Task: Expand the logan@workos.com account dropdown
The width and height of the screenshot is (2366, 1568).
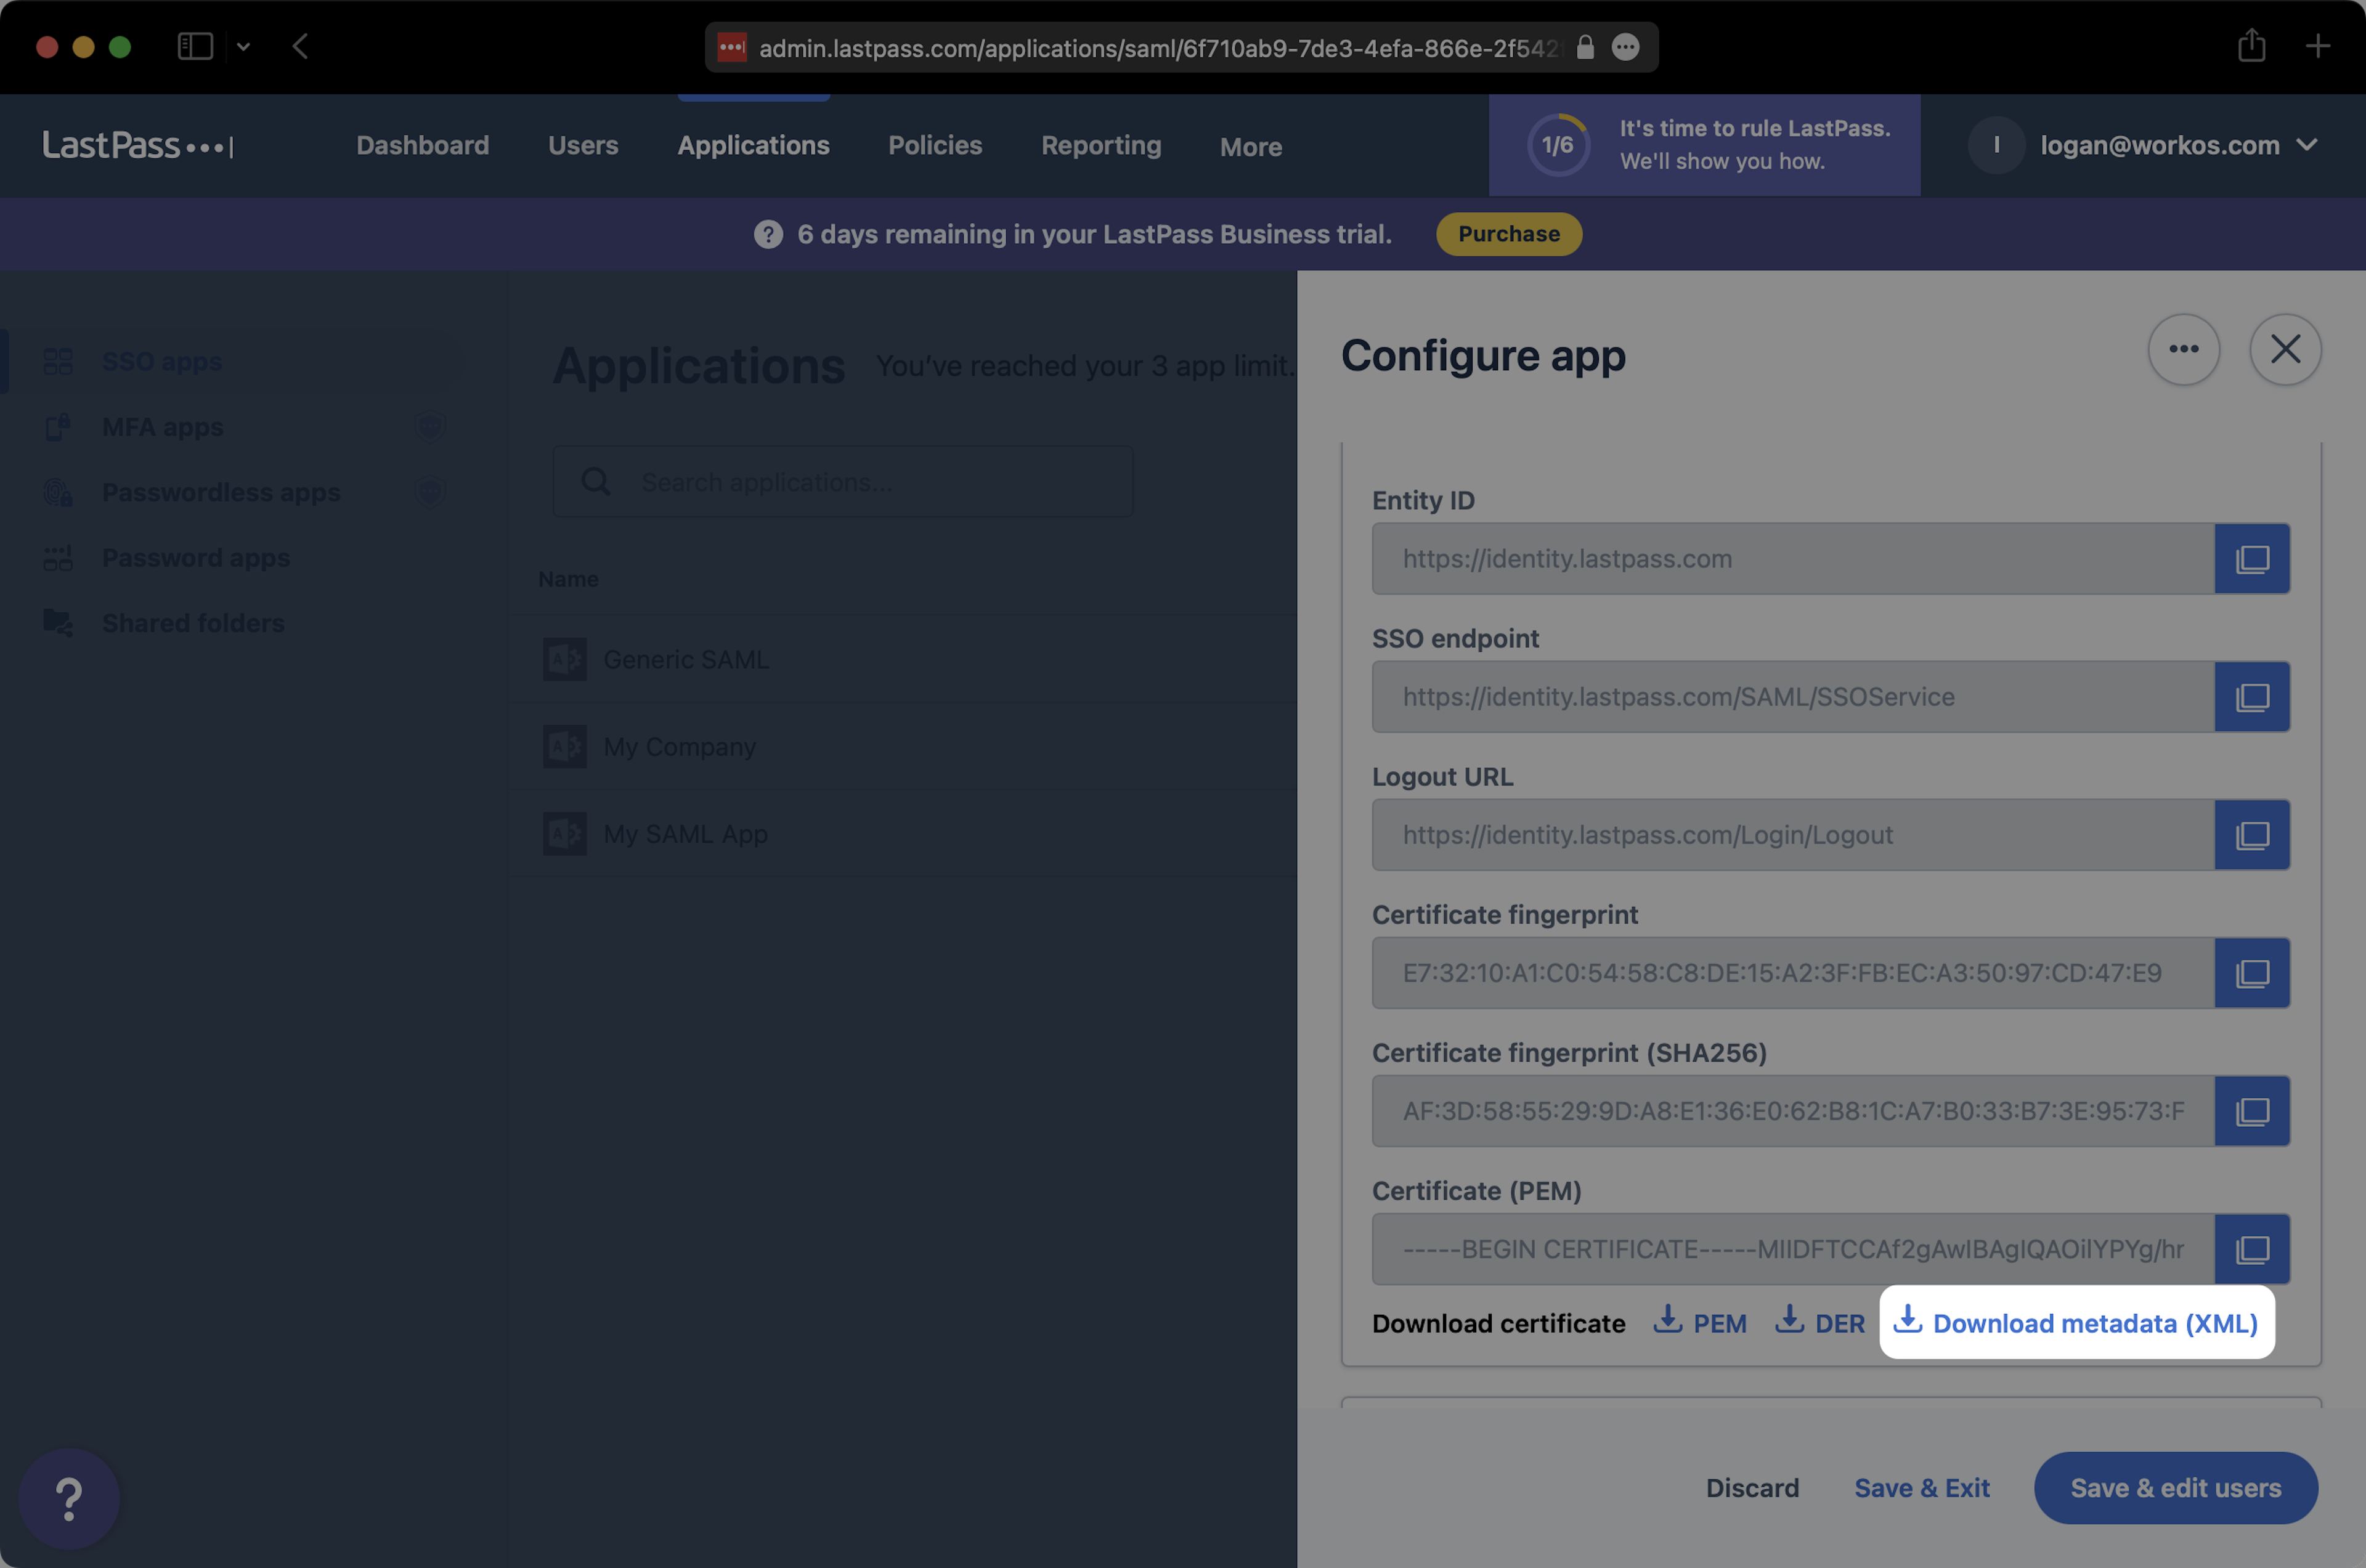Action: (x=2306, y=145)
